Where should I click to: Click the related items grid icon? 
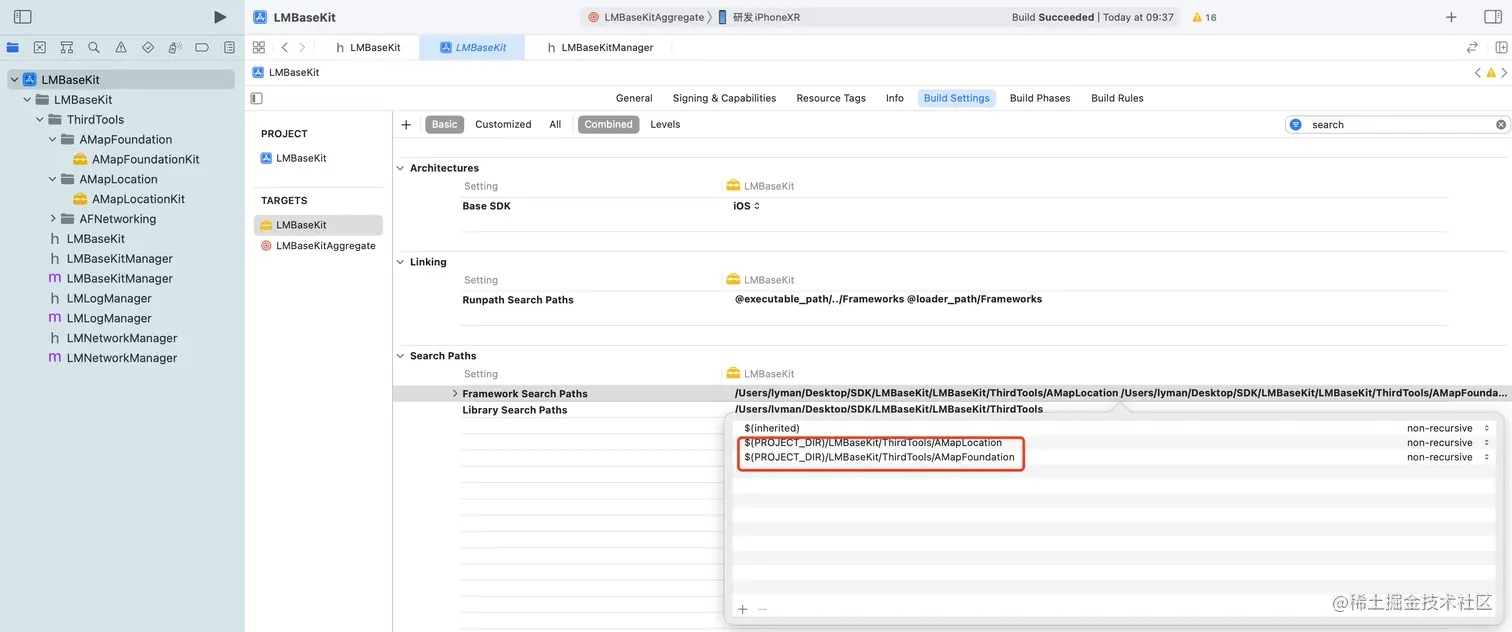[259, 47]
